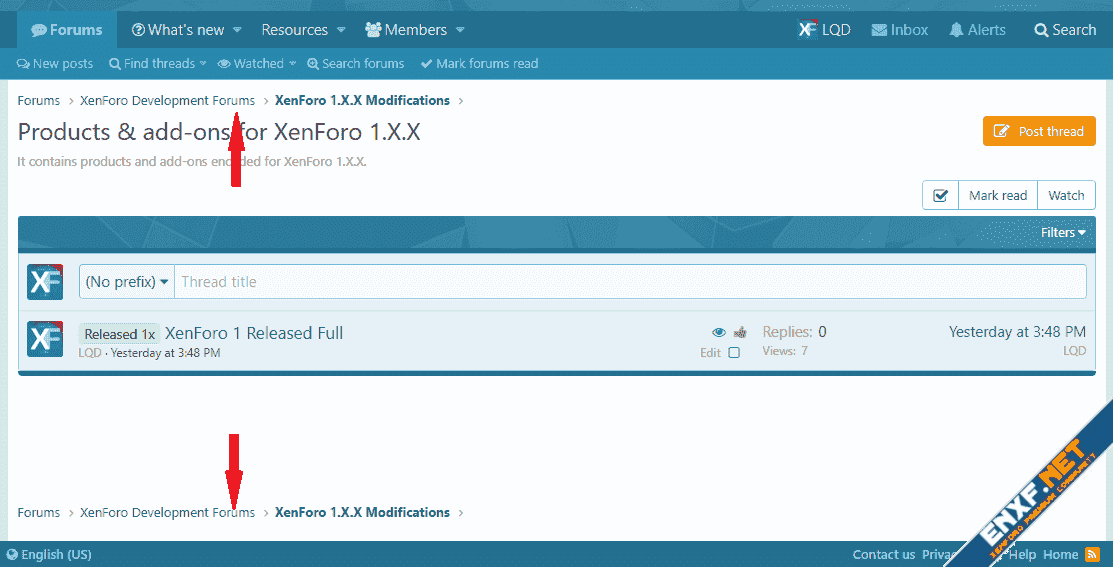Go to the Forums tab
Viewport: 1113px width, 567px height.
pos(67,30)
